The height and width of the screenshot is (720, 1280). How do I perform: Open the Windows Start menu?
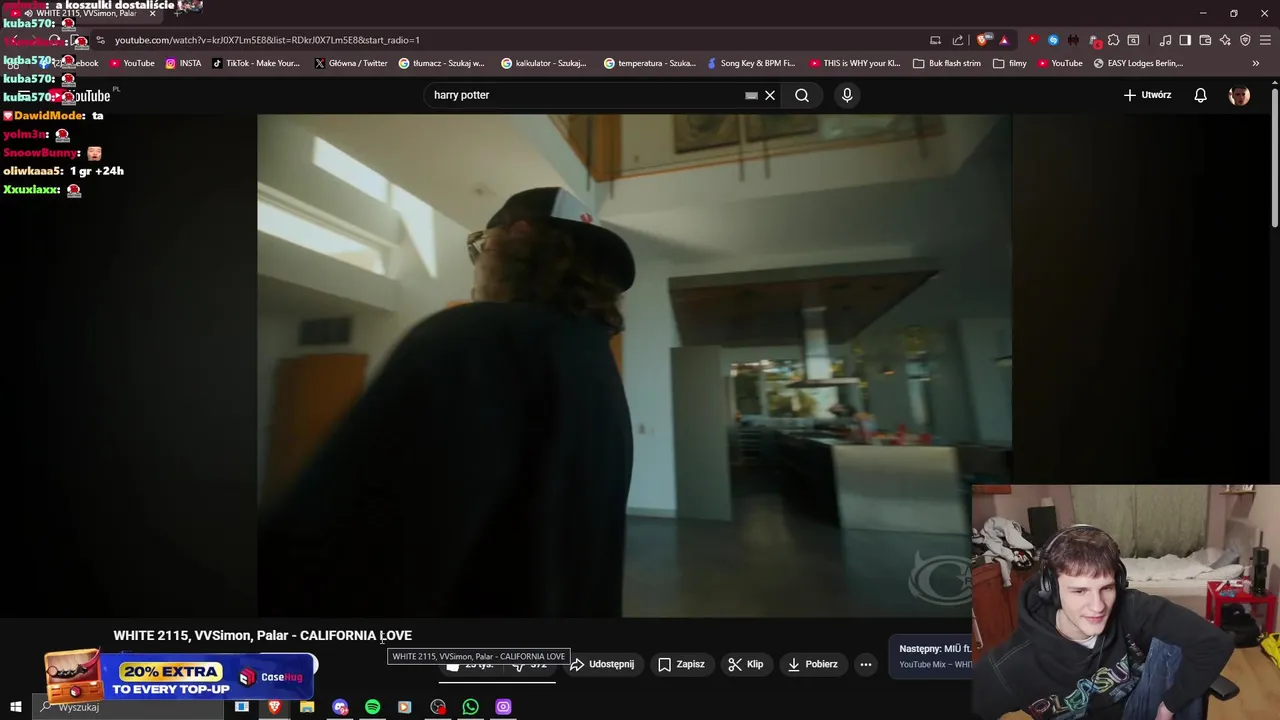[15, 707]
